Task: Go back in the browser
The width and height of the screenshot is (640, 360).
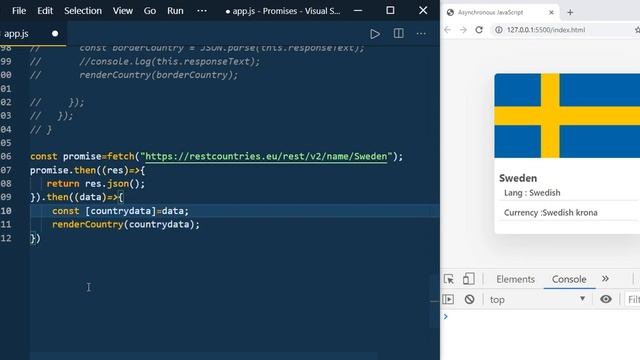Action: pyautogui.click(x=448, y=30)
